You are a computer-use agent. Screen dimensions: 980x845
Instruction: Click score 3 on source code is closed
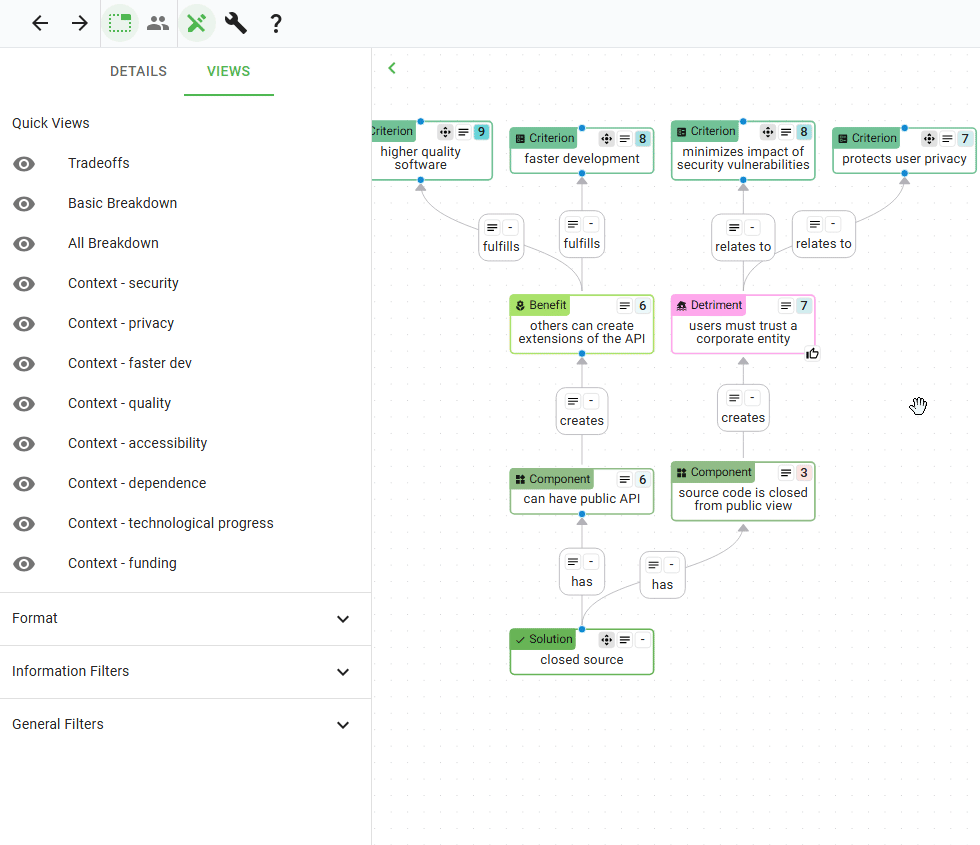804,473
